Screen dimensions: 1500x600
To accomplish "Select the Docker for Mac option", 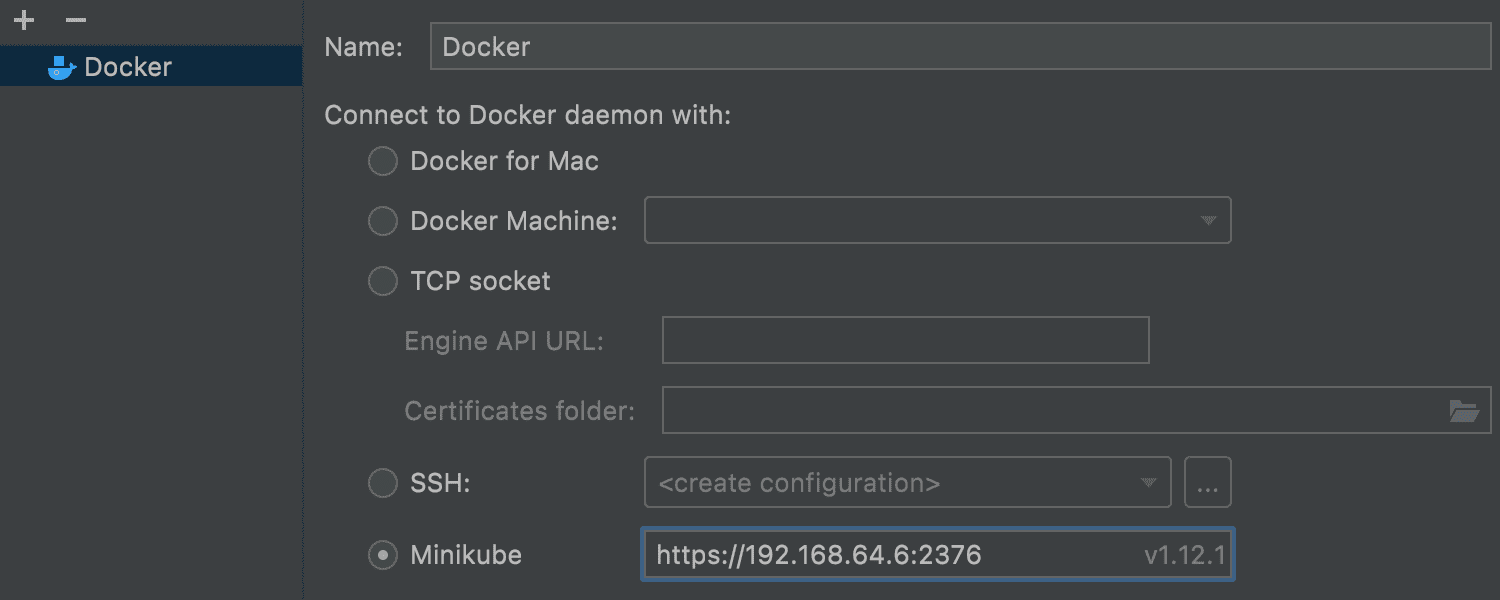I will point(383,161).
